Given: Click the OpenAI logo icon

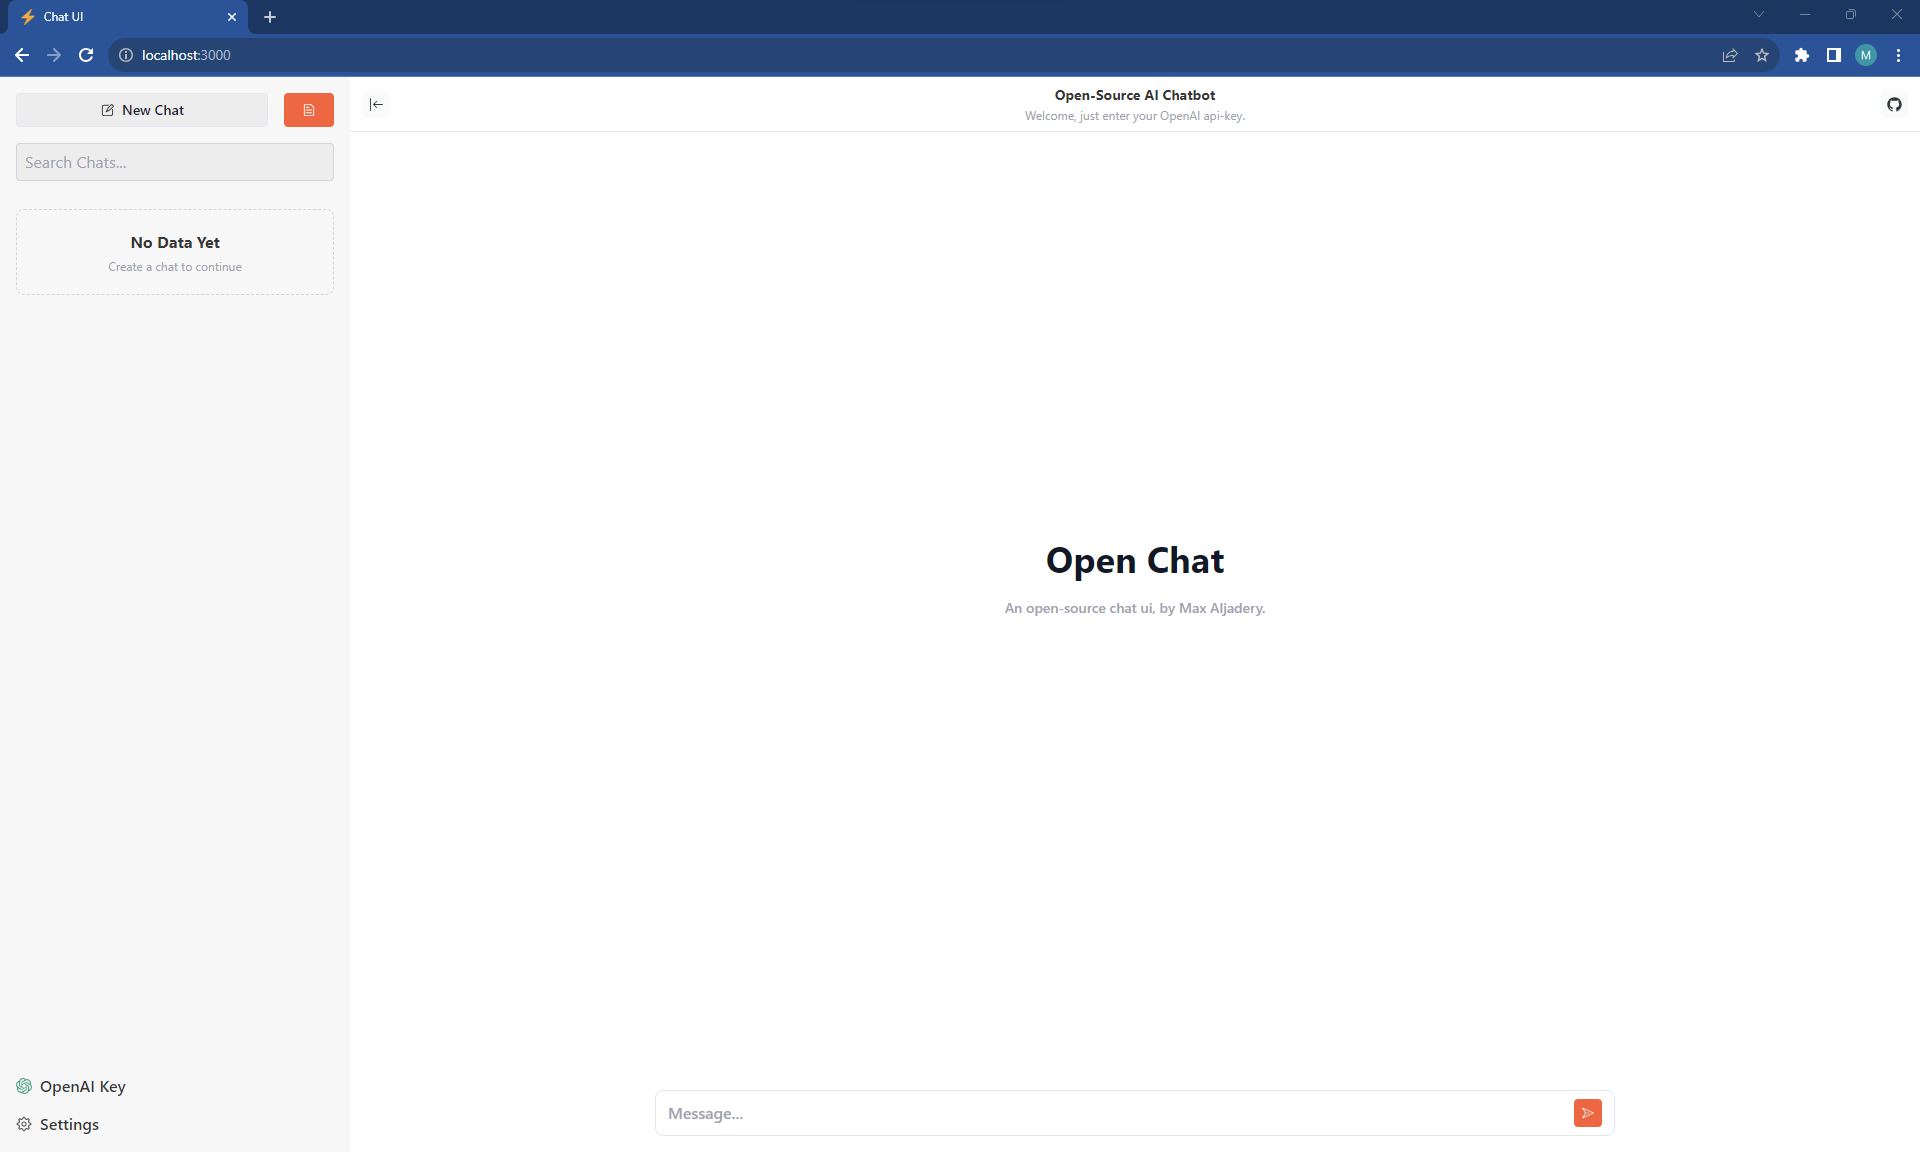Looking at the screenshot, I should point(24,1086).
